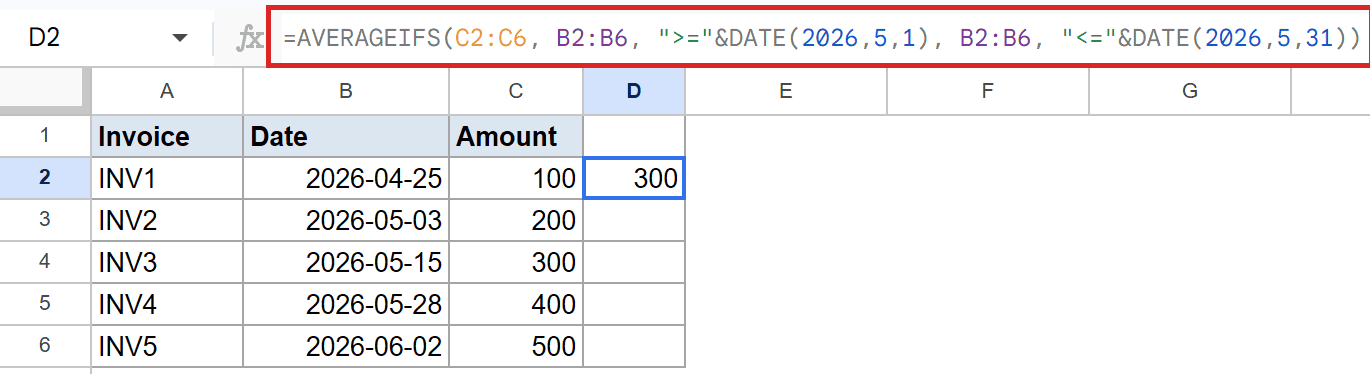The width and height of the screenshot is (1370, 374).
Task: Select cell containing INV1
Action: [x=167, y=178]
